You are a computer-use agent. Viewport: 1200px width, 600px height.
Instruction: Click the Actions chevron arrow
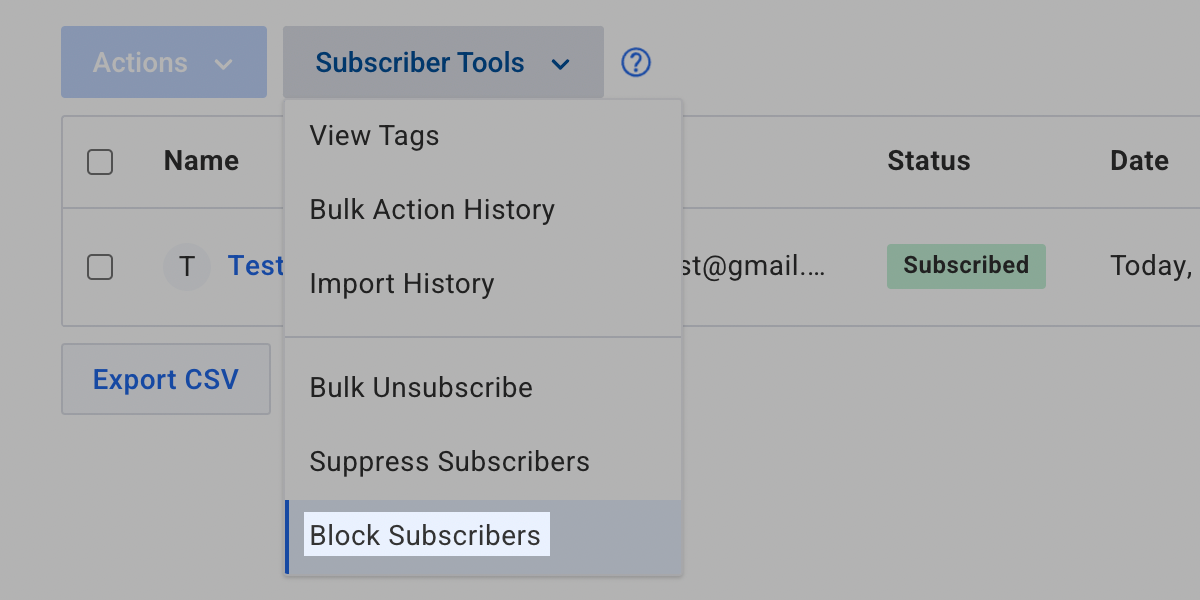click(x=223, y=65)
